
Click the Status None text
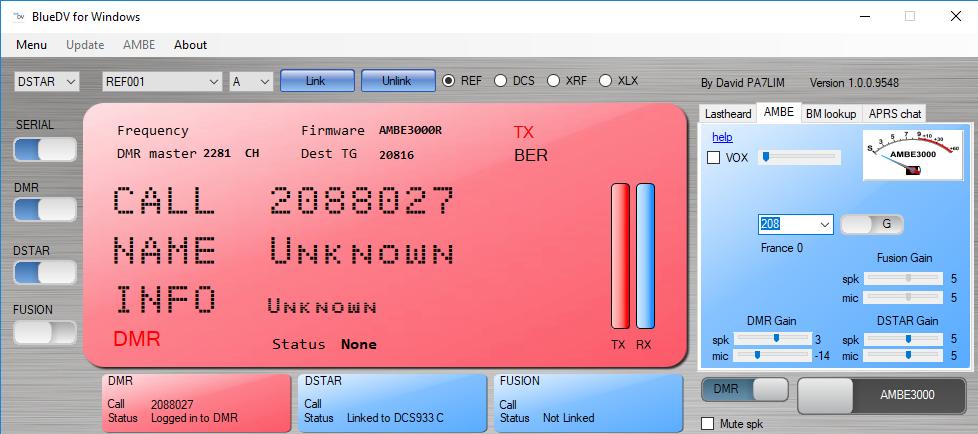pyautogui.click(x=324, y=344)
